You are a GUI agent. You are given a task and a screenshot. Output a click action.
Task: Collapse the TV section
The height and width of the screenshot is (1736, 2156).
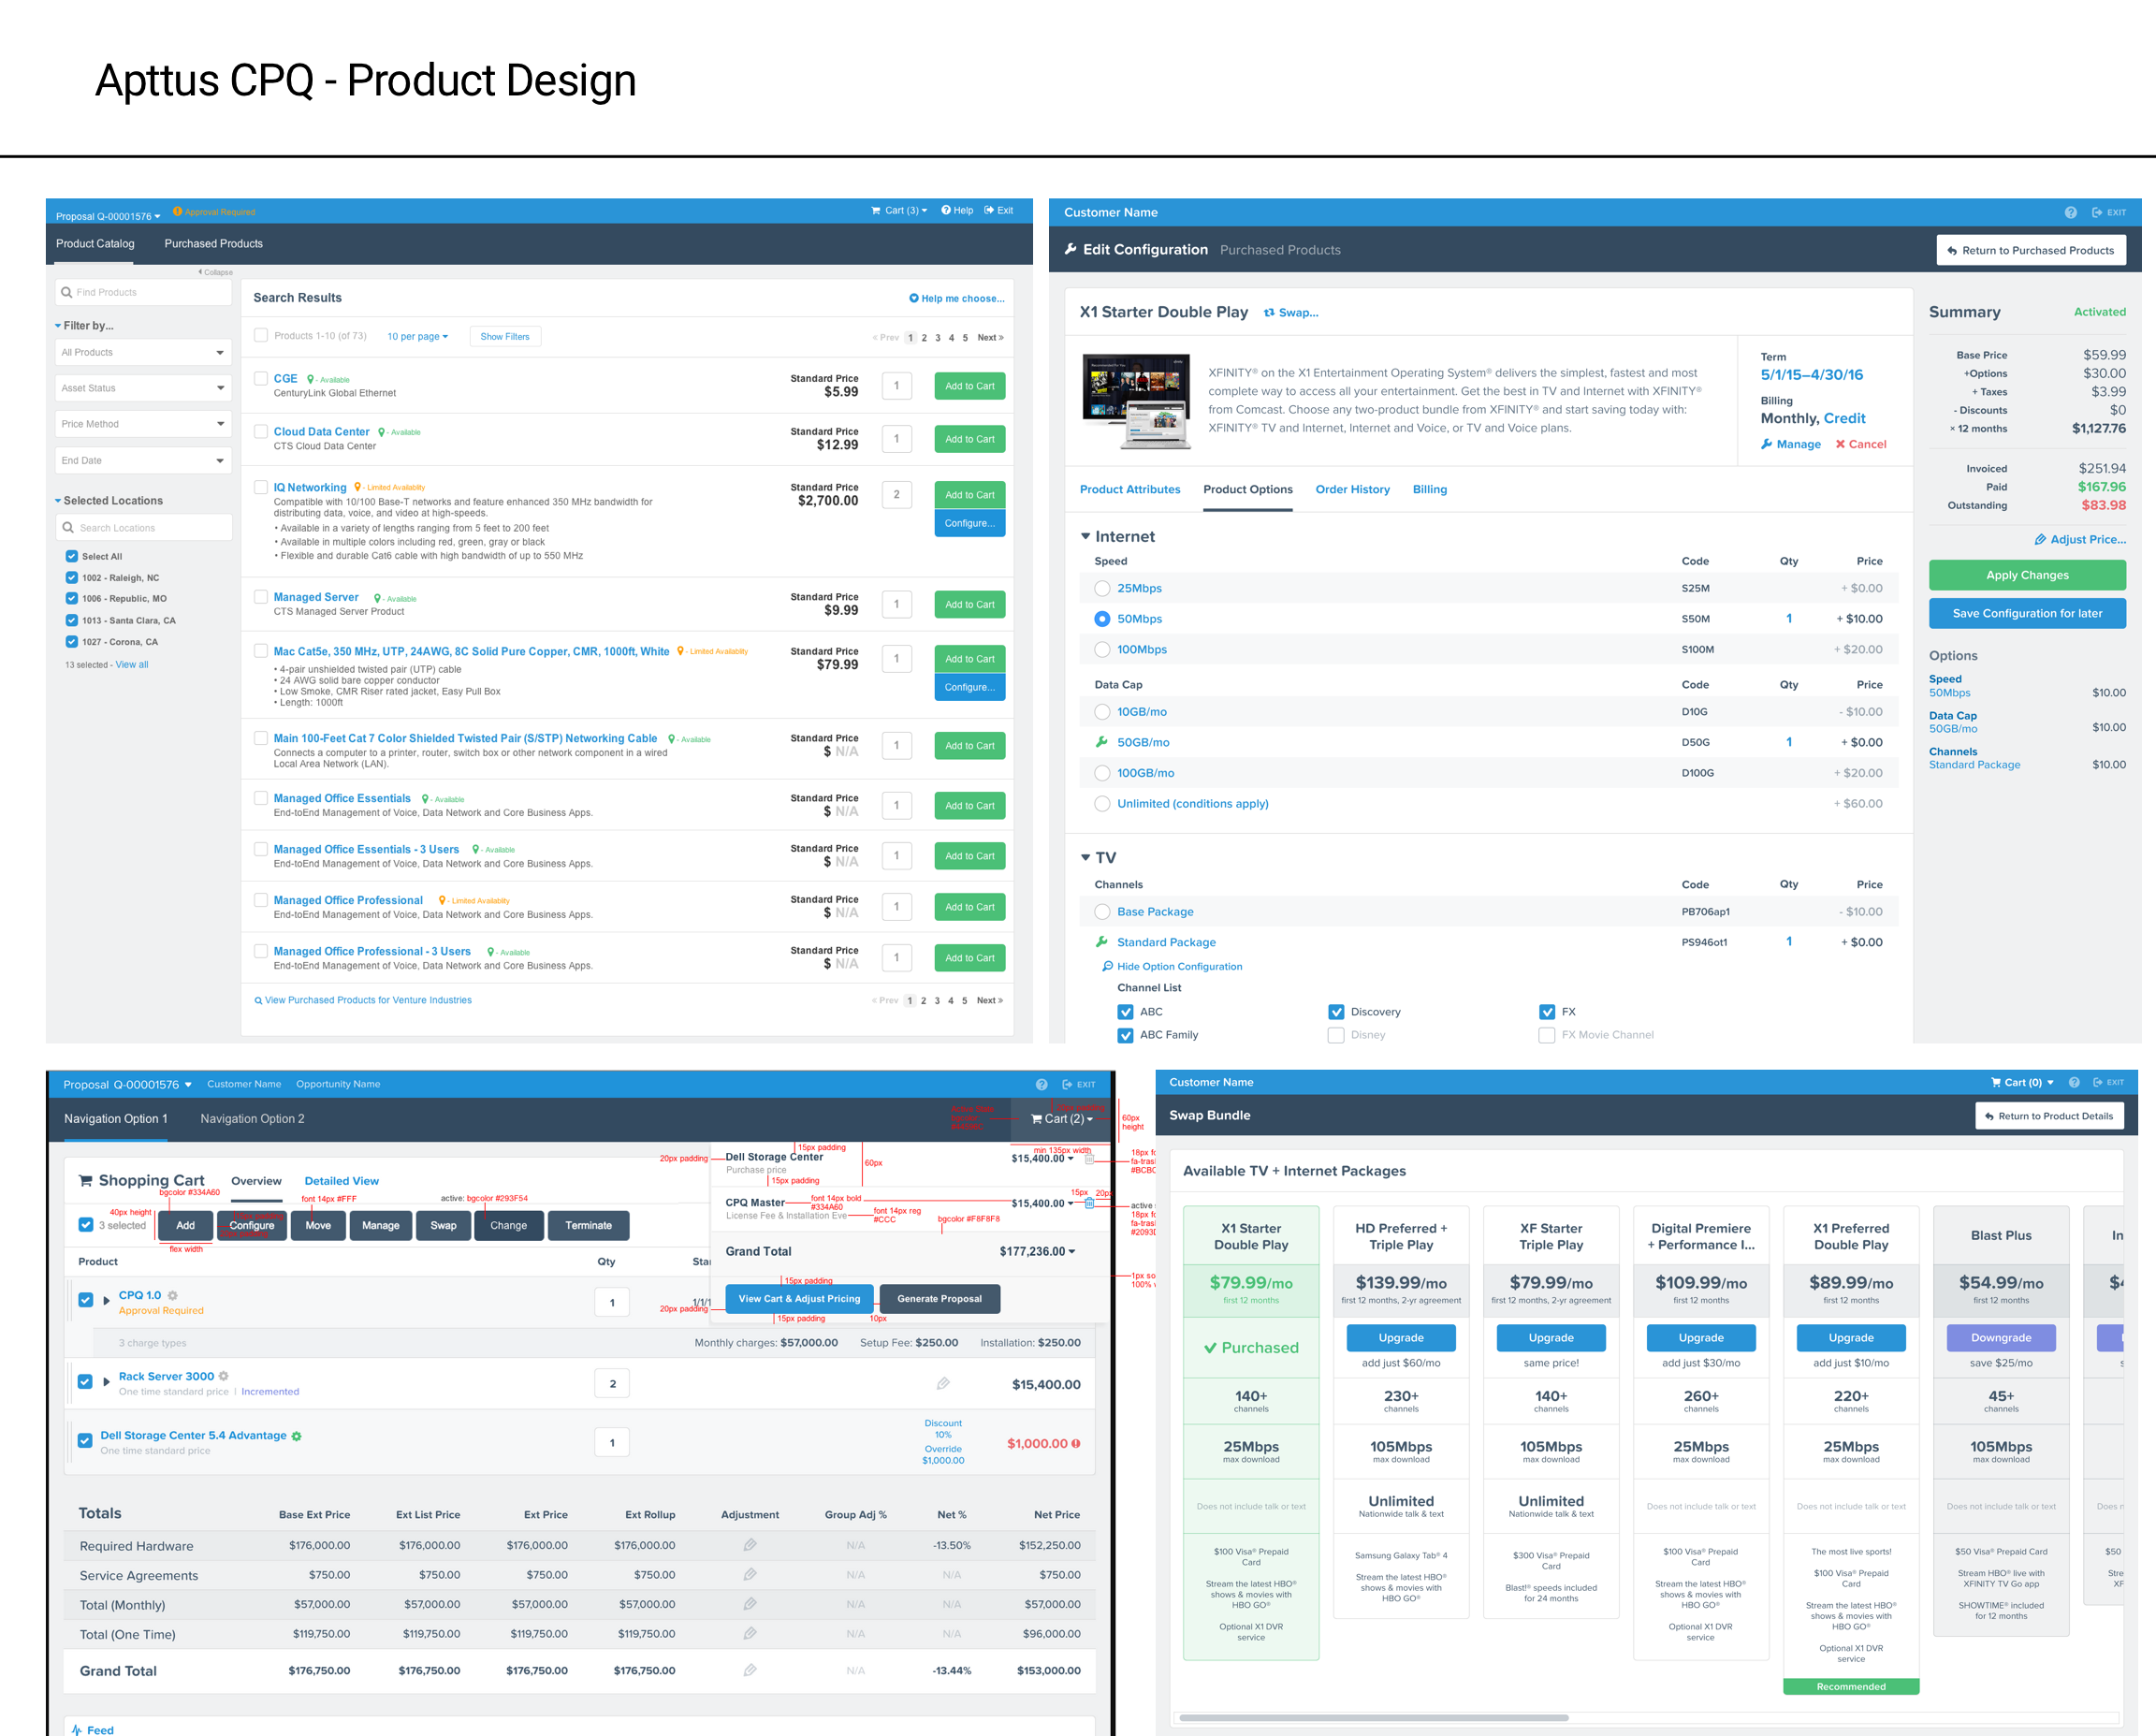1086,858
